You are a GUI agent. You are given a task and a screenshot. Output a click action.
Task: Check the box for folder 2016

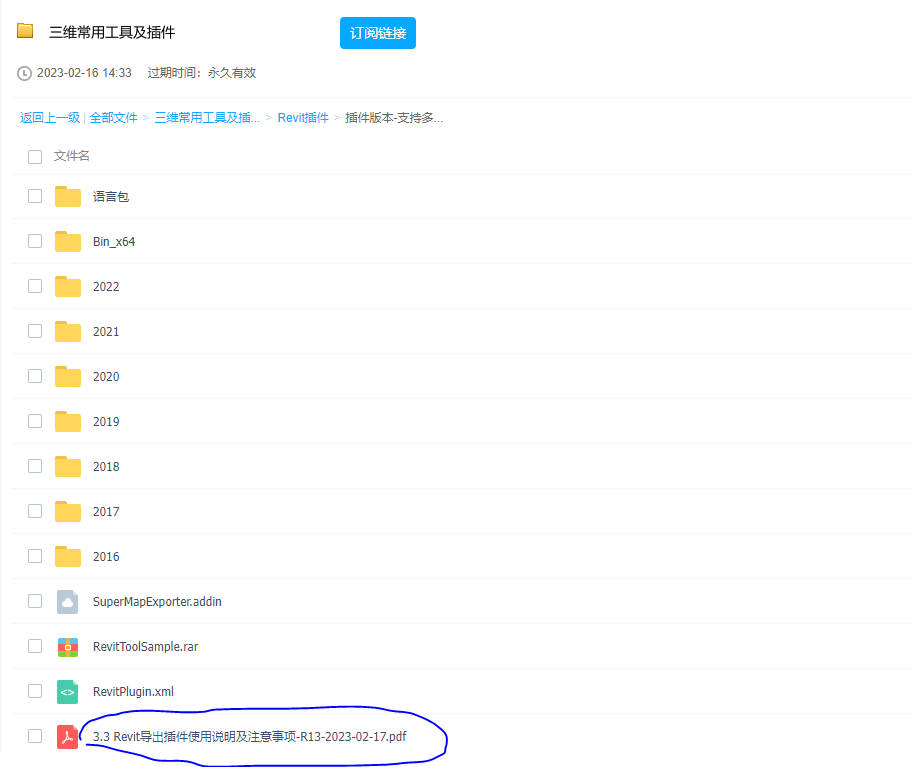click(x=35, y=556)
